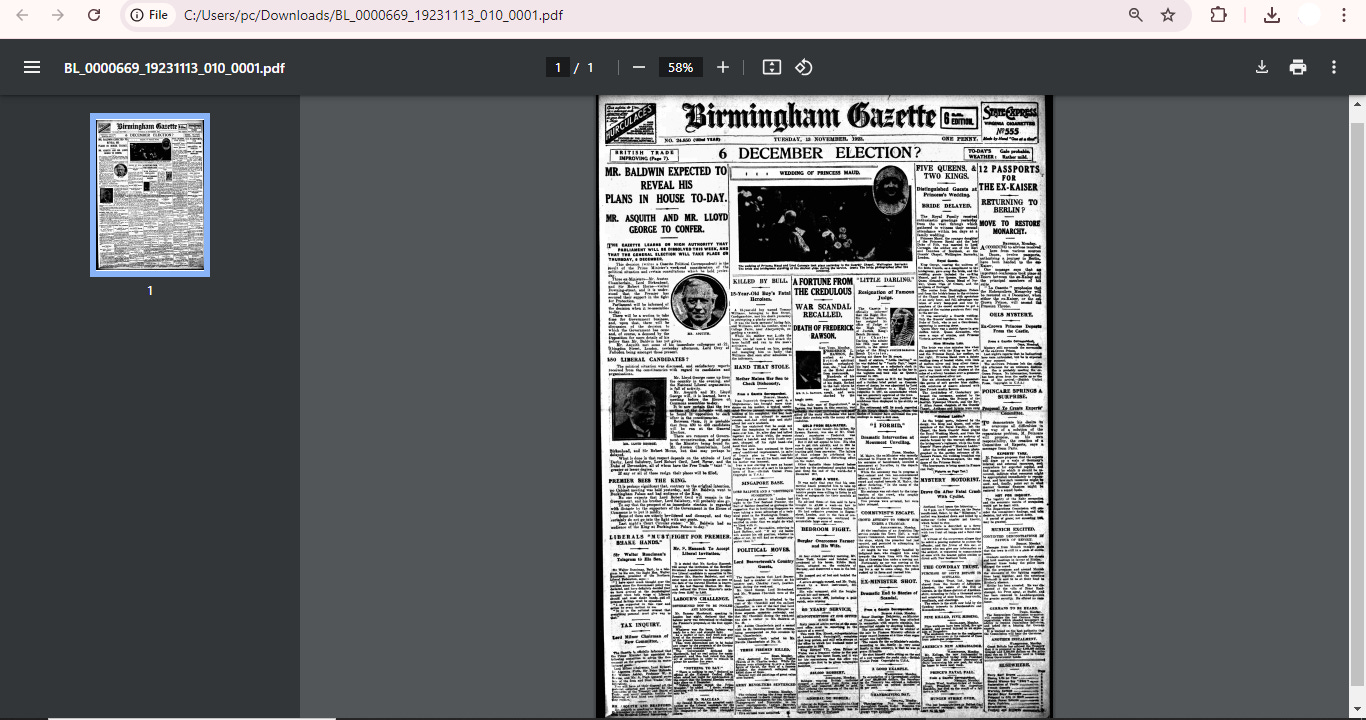Open the extensions puzzle icon
The width and height of the screenshot is (1366, 720).
point(1218,15)
